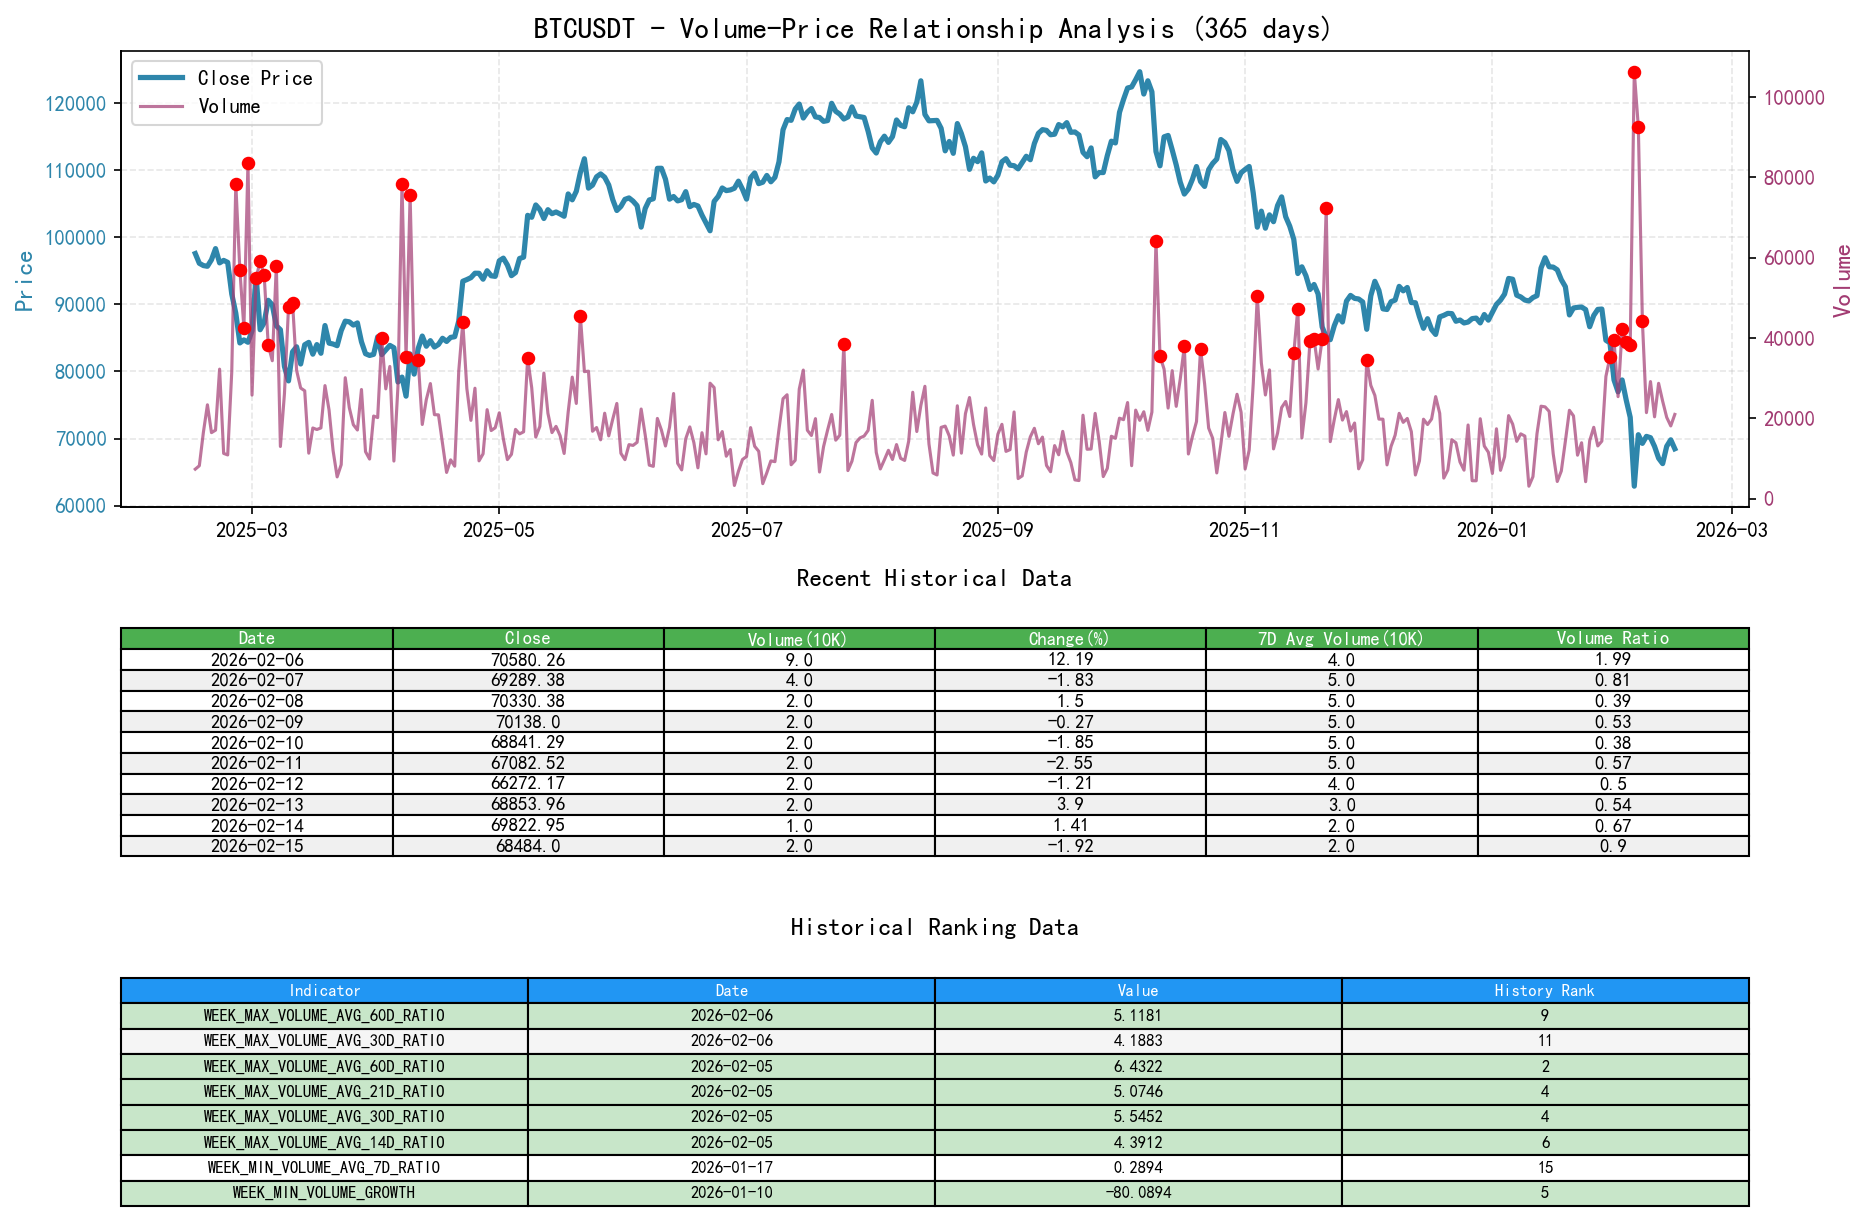Click the highest red dot above 100000 volume

[1635, 72]
